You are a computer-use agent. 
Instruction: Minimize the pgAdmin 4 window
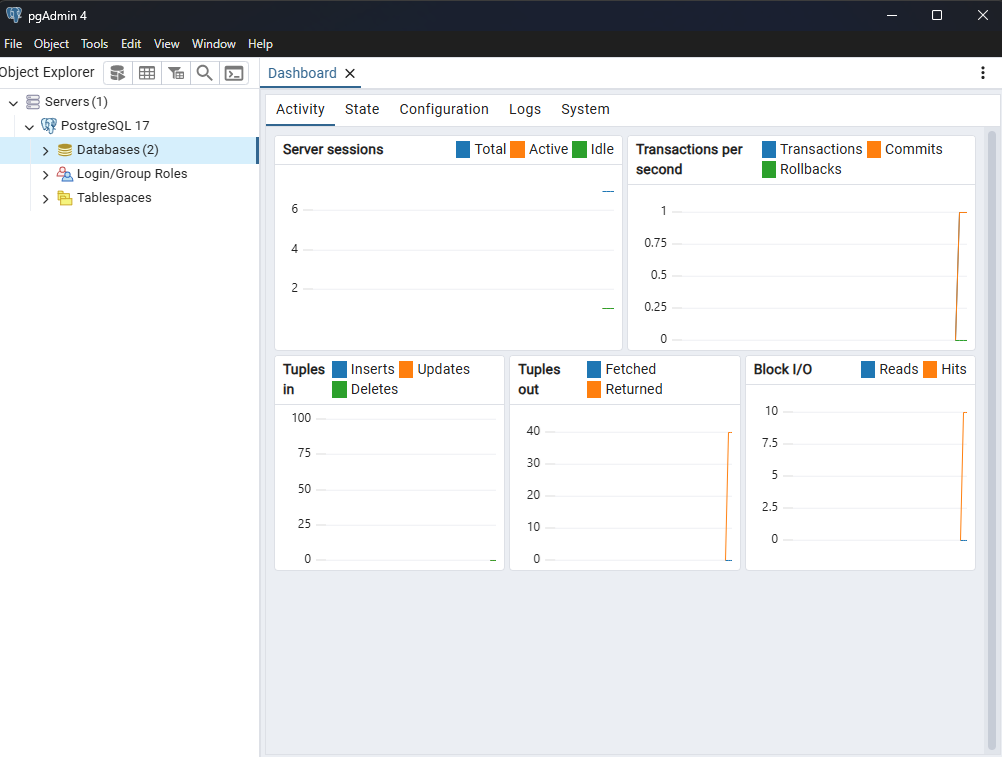click(x=892, y=15)
